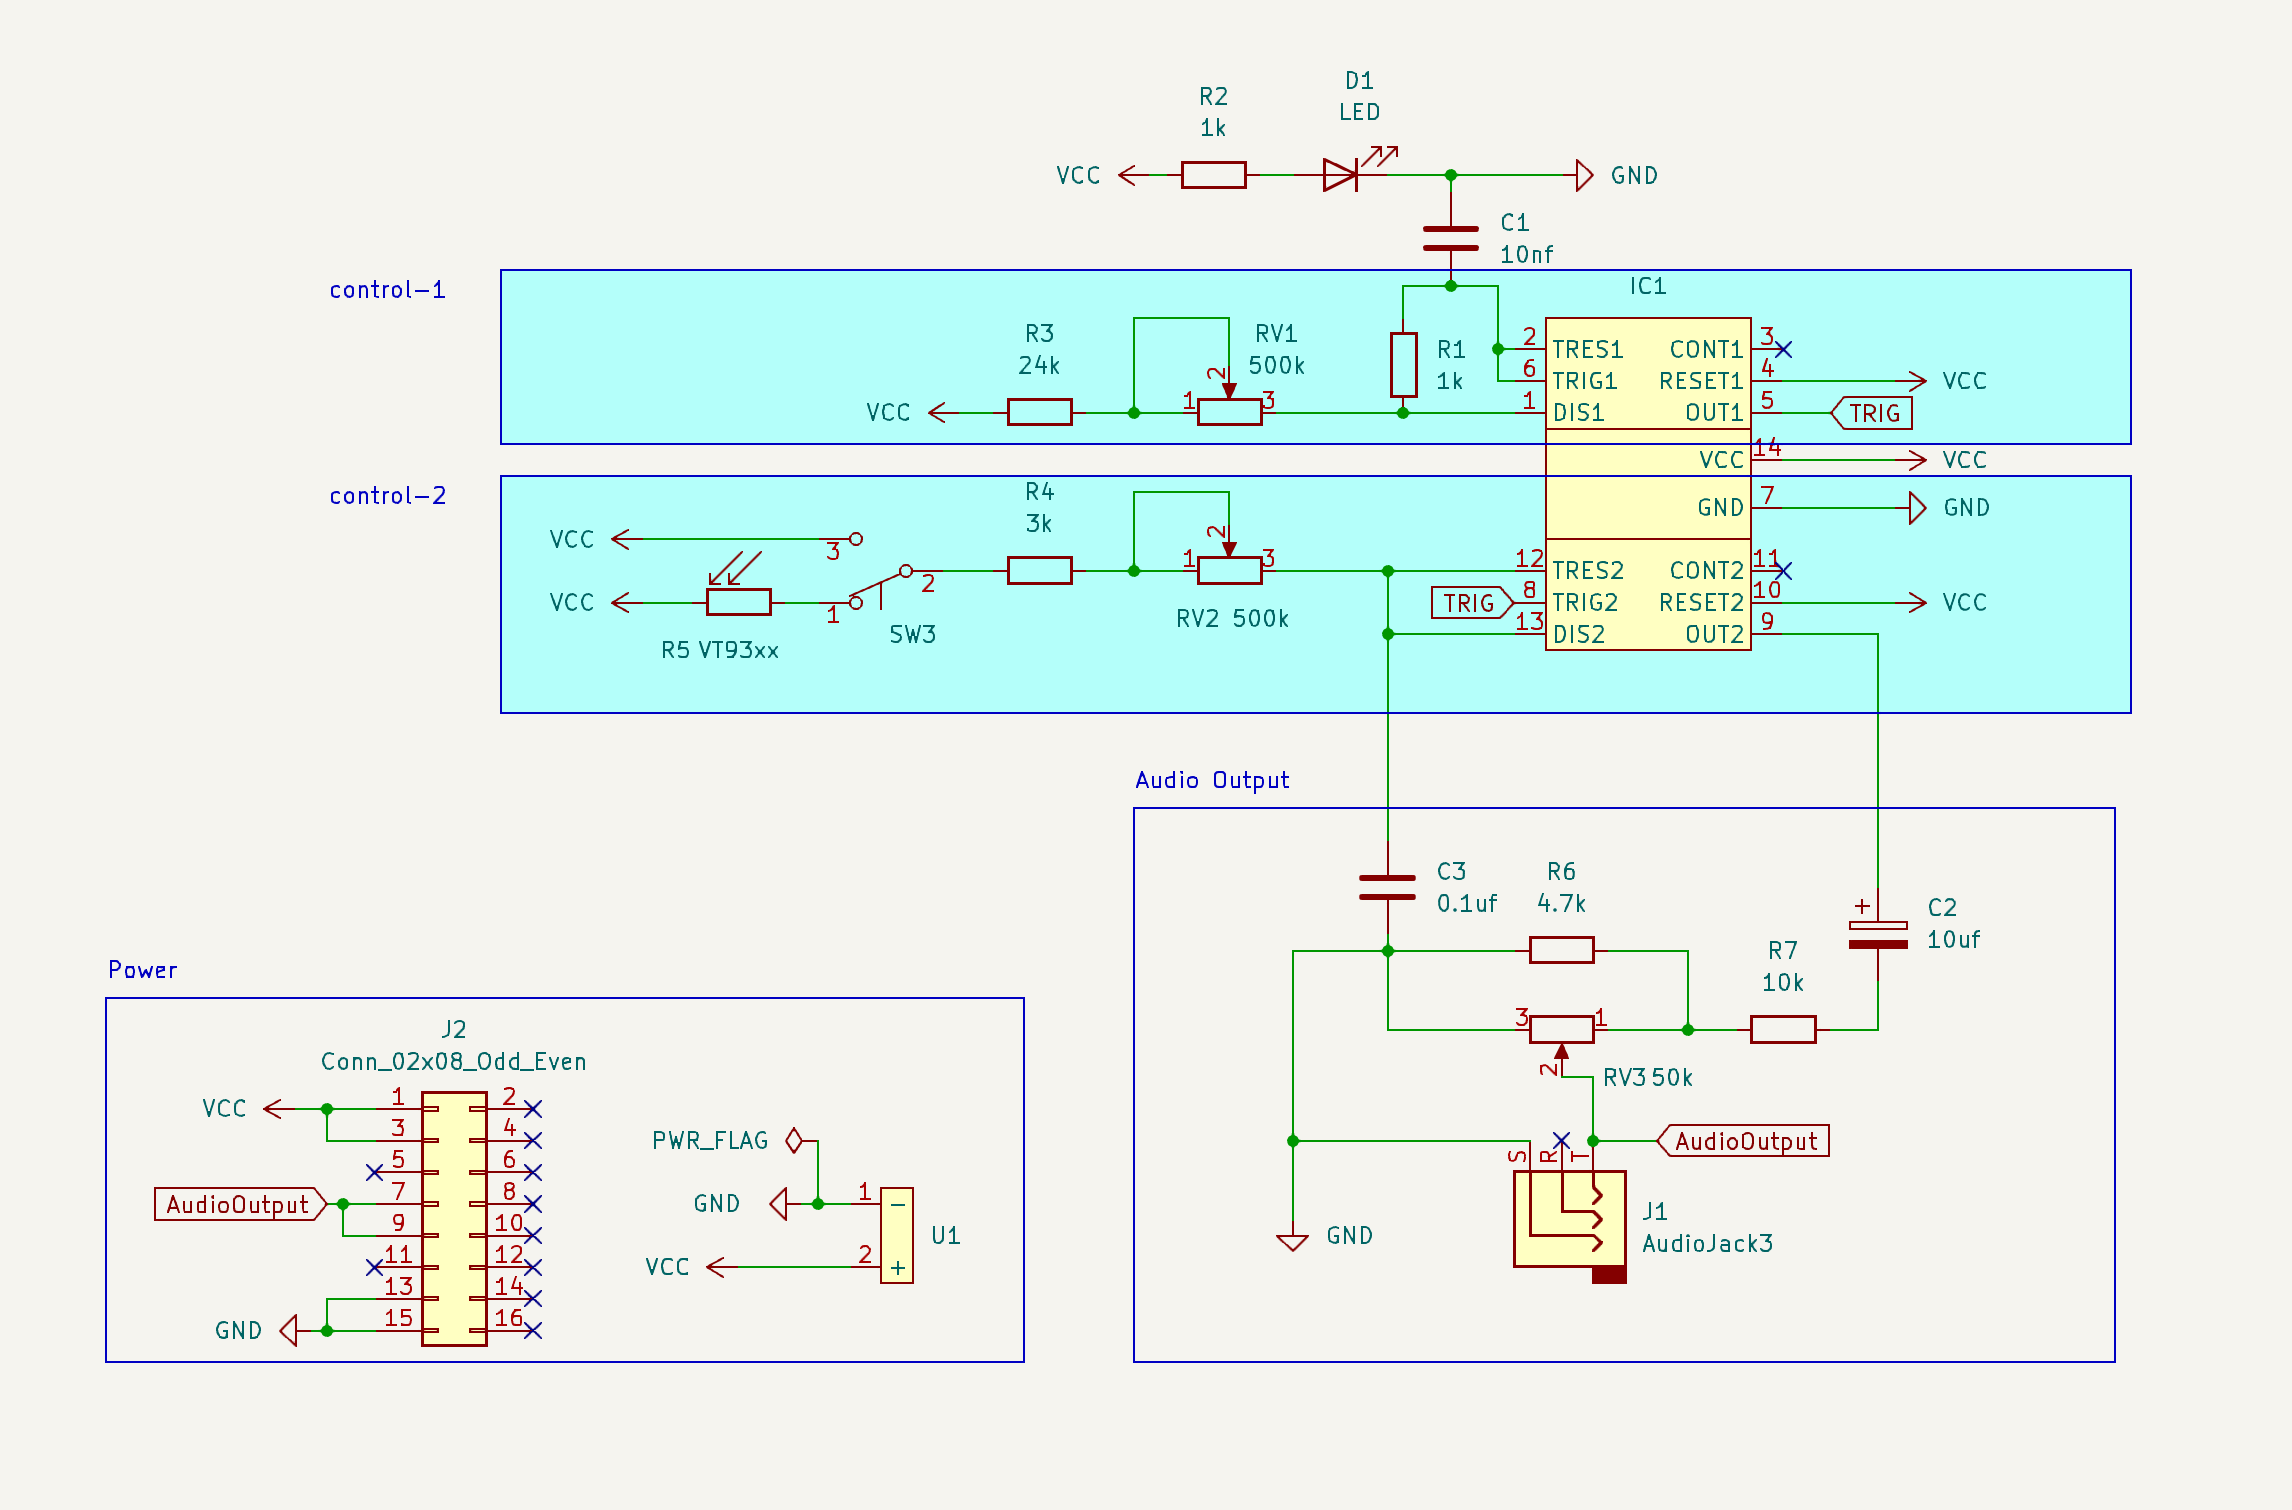Click AudioOutput label beside J2 pin 7

pyautogui.click(x=241, y=1204)
